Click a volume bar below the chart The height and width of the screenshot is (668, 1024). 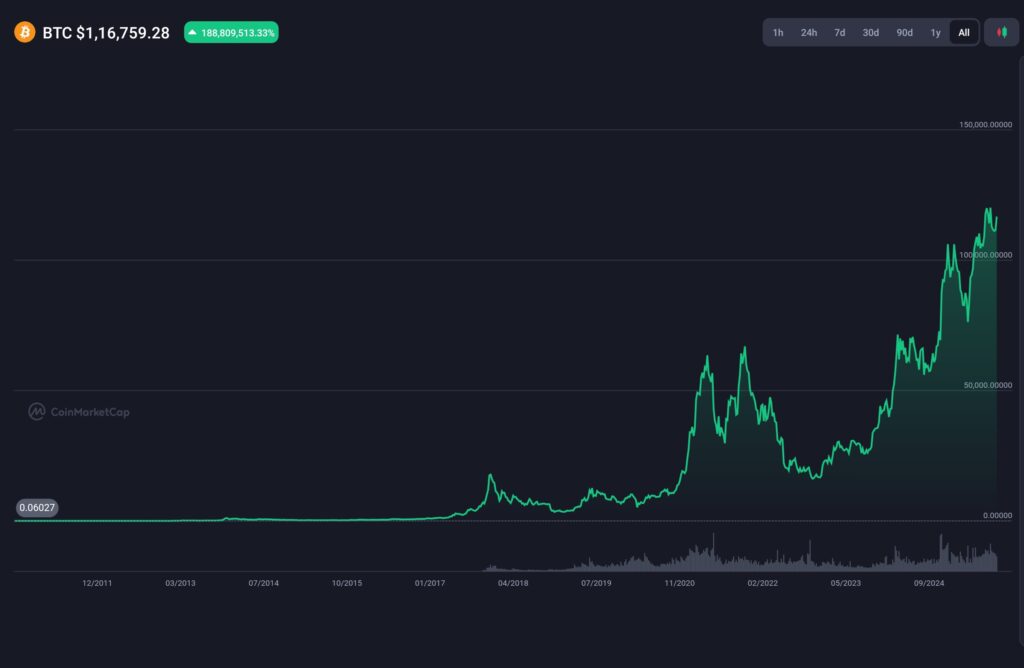coord(712,550)
